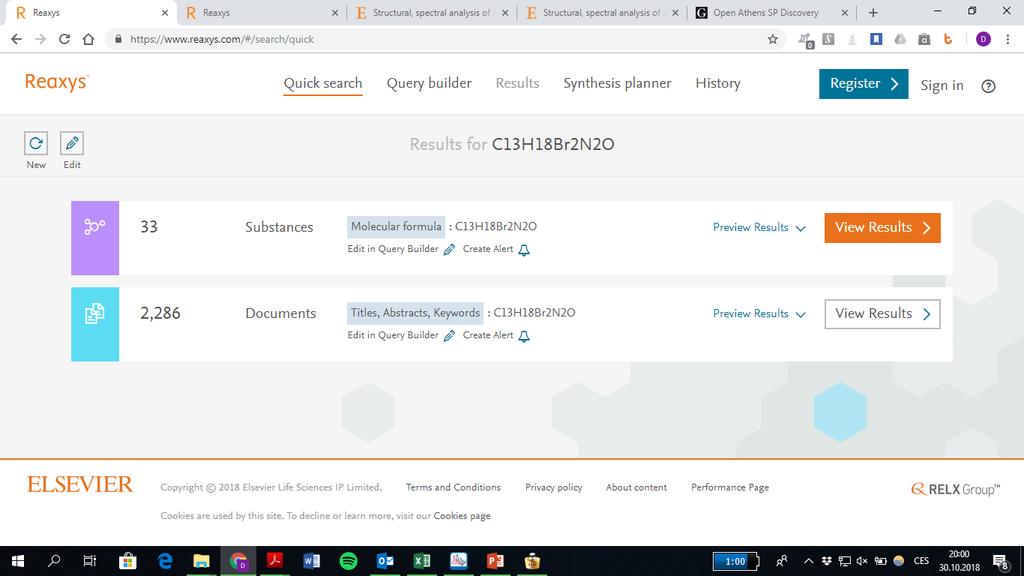Viewport: 1024px width, 576px height.
Task: Click the bell icon beside Substances Create Alert
Action: coord(524,249)
